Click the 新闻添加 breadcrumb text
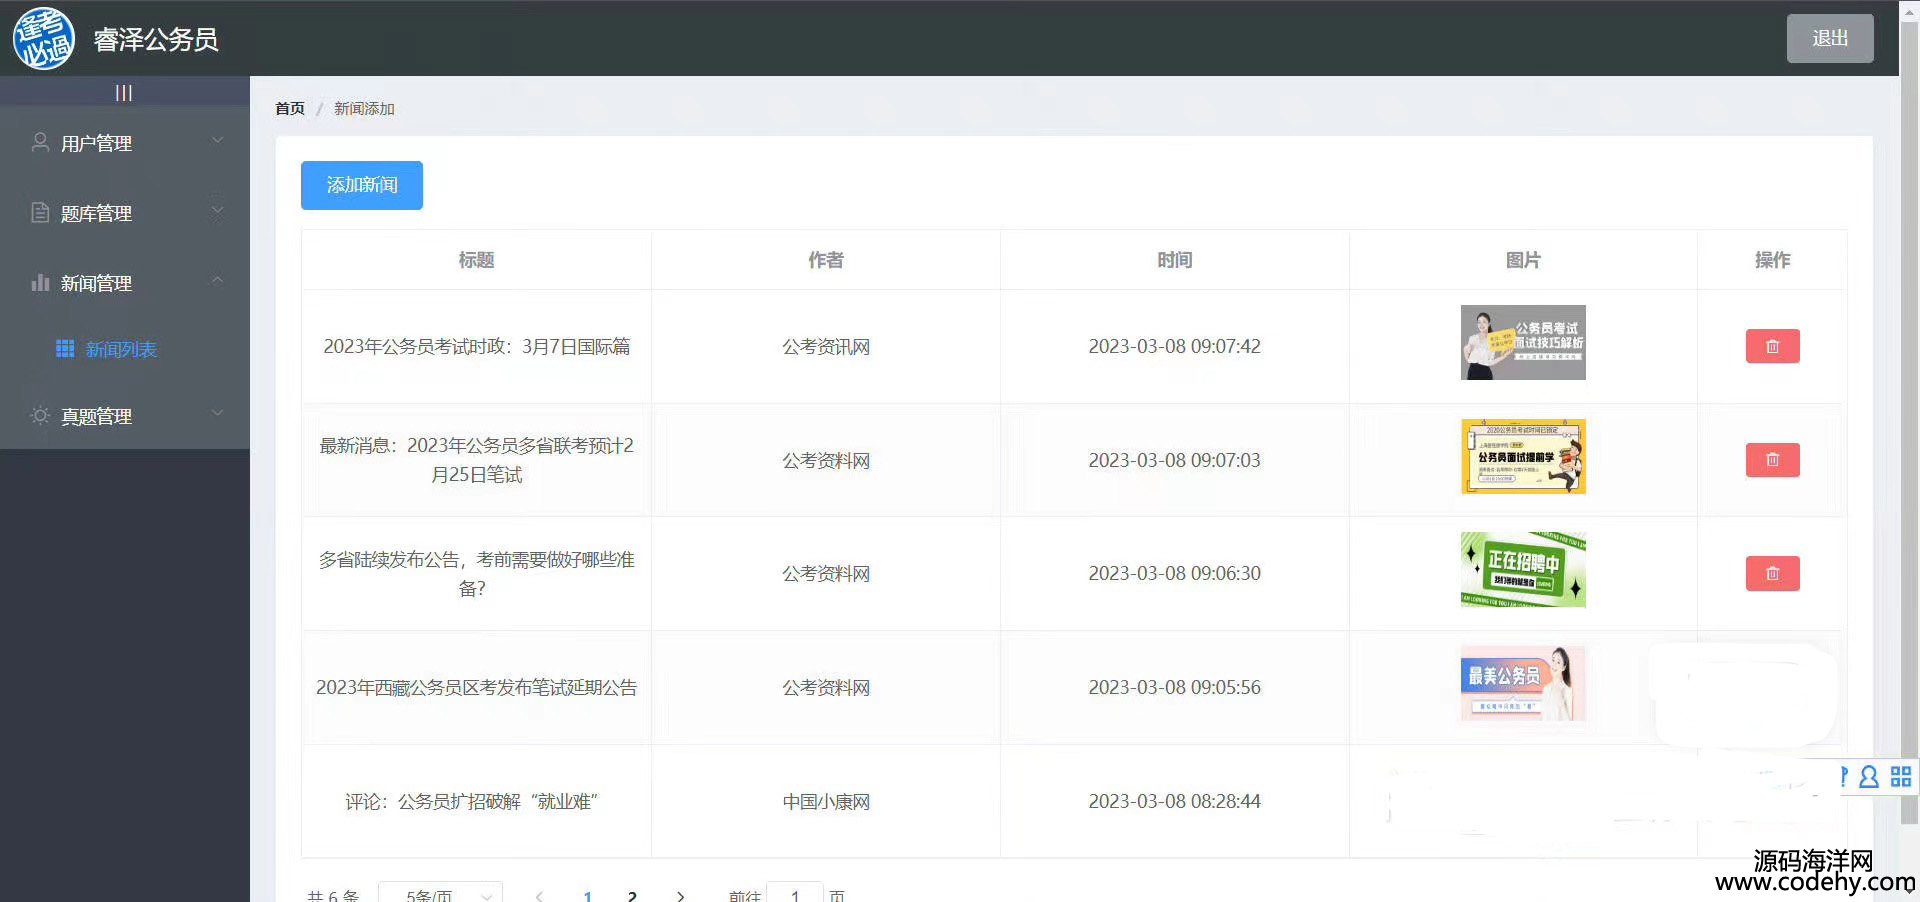1920x902 pixels. tap(364, 108)
